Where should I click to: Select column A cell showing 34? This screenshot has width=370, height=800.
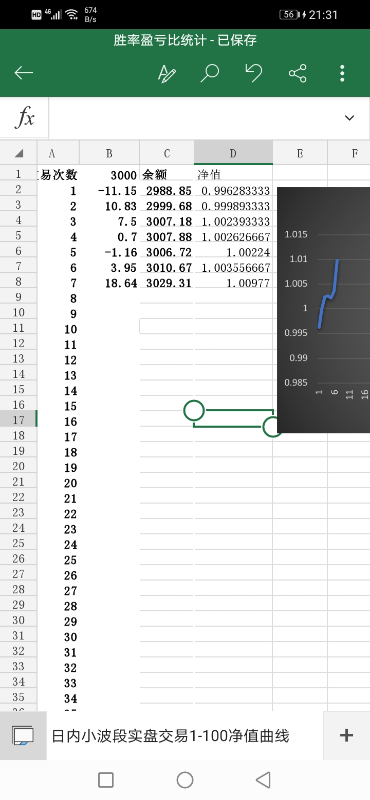58,698
